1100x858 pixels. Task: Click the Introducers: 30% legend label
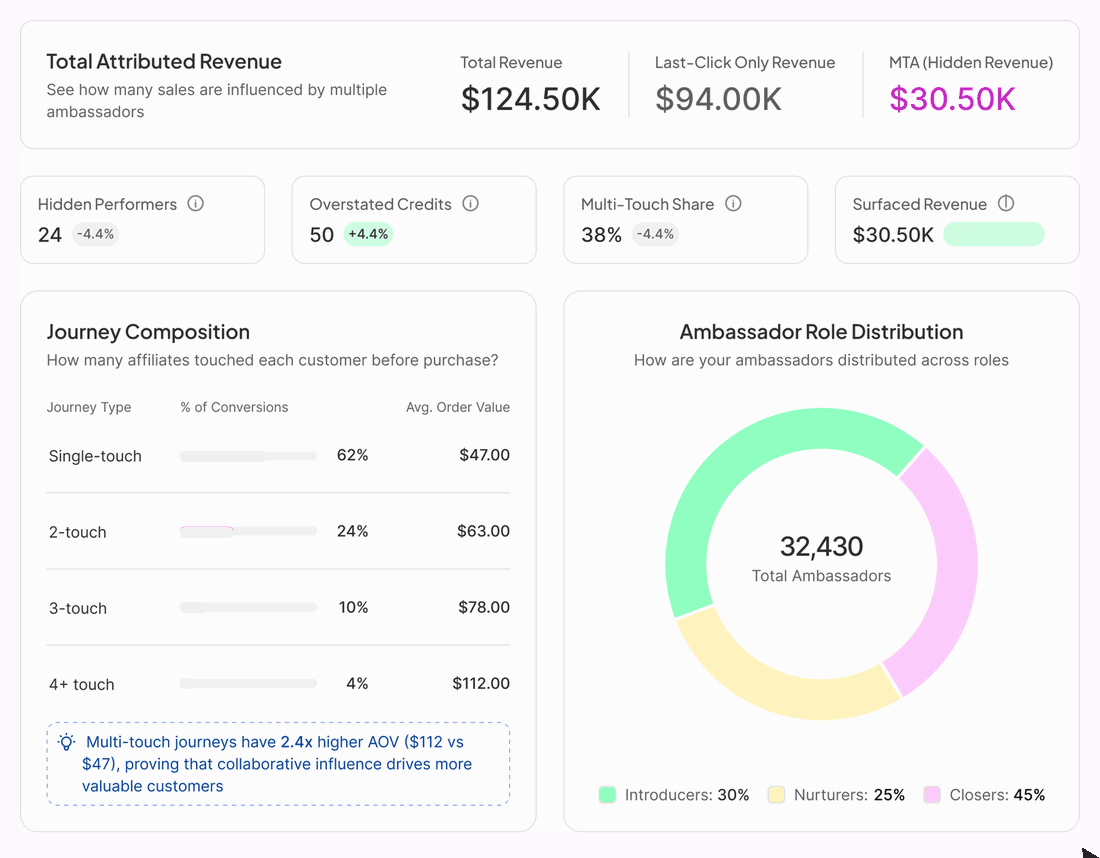[687, 795]
